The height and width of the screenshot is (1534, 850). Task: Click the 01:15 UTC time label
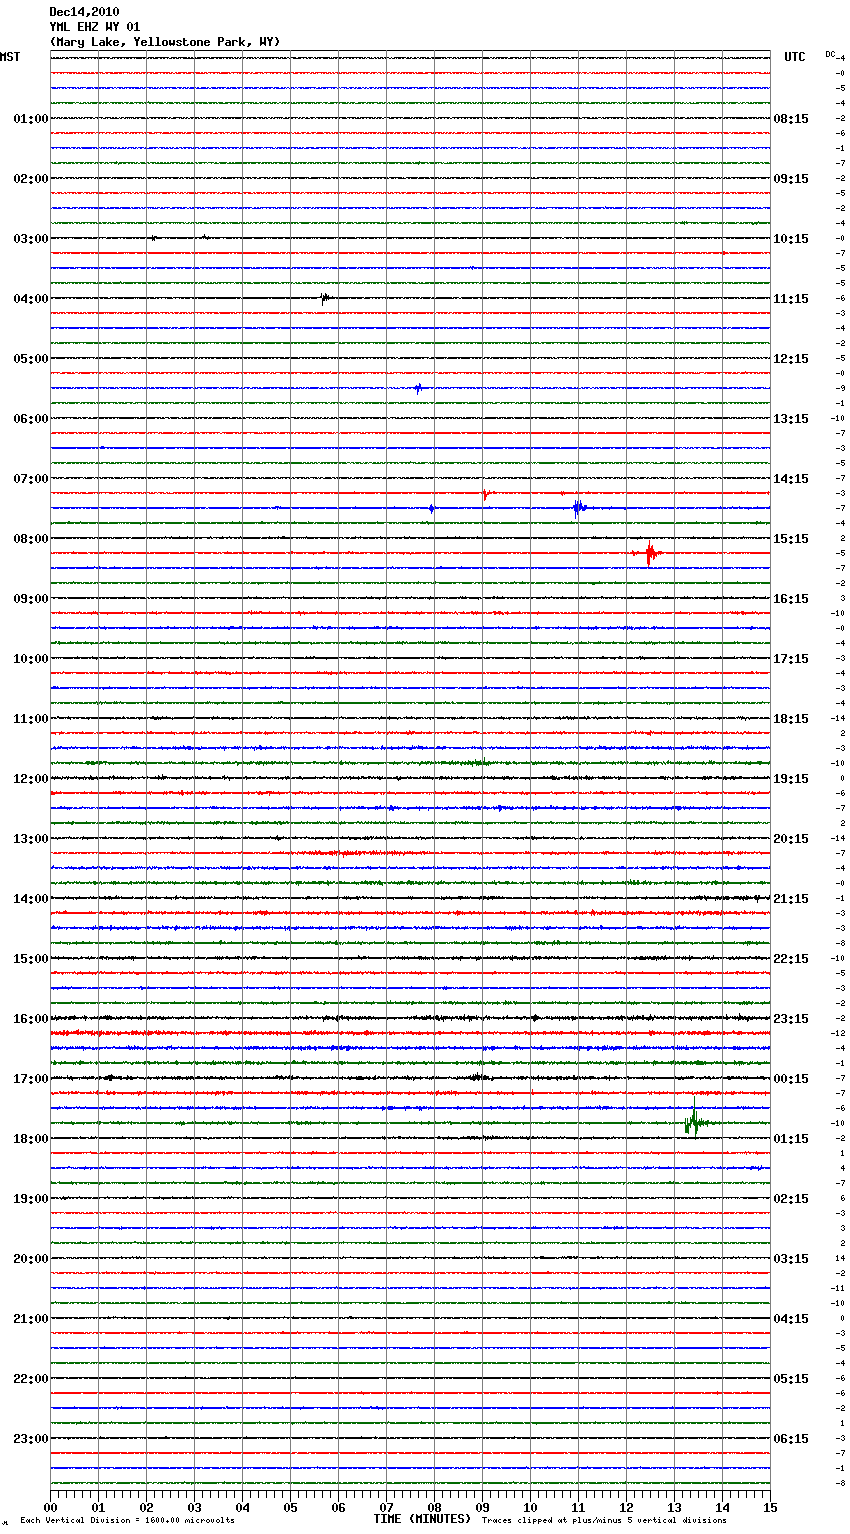(x=791, y=1139)
